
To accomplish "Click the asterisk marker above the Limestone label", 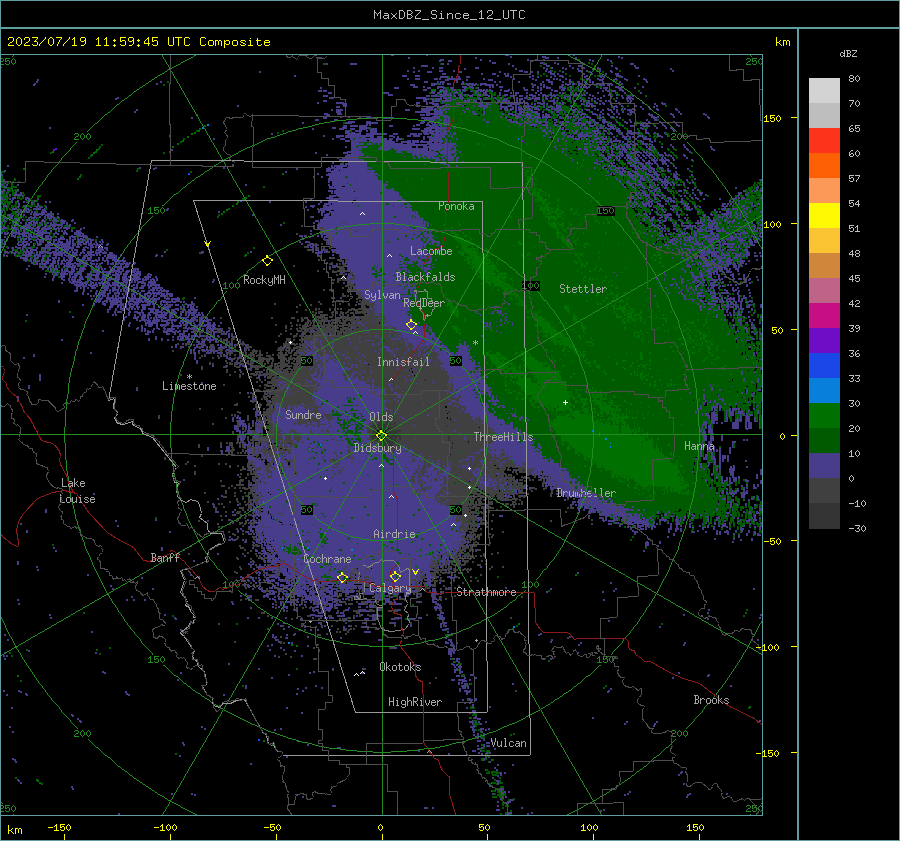I will (x=189, y=377).
